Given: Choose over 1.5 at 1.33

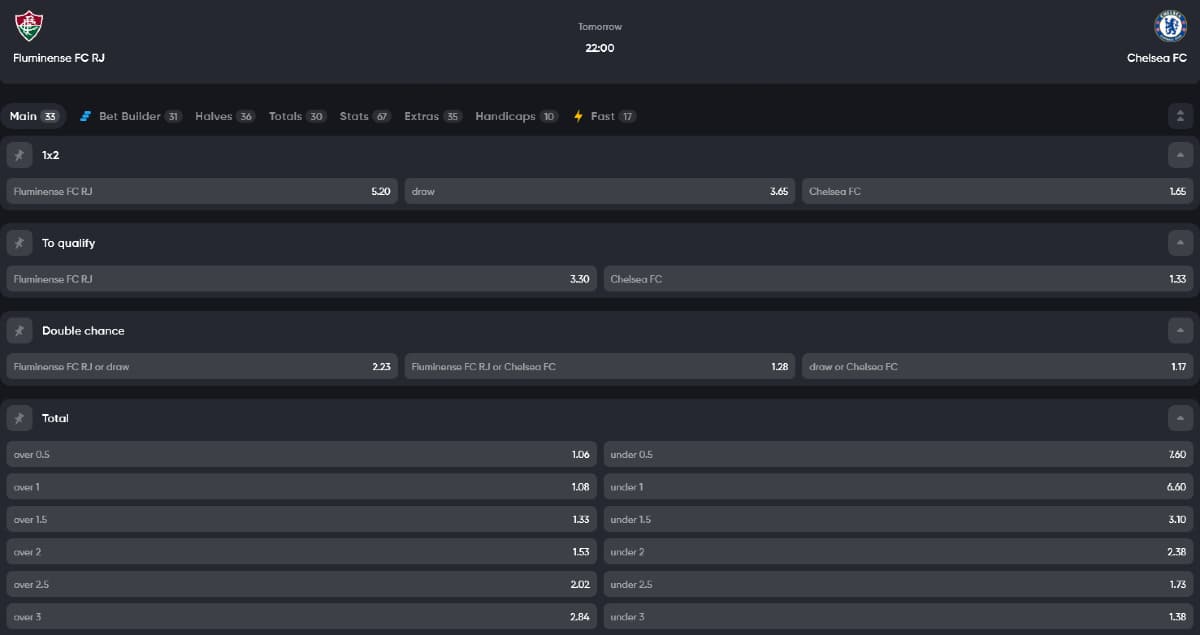Looking at the screenshot, I should point(302,519).
